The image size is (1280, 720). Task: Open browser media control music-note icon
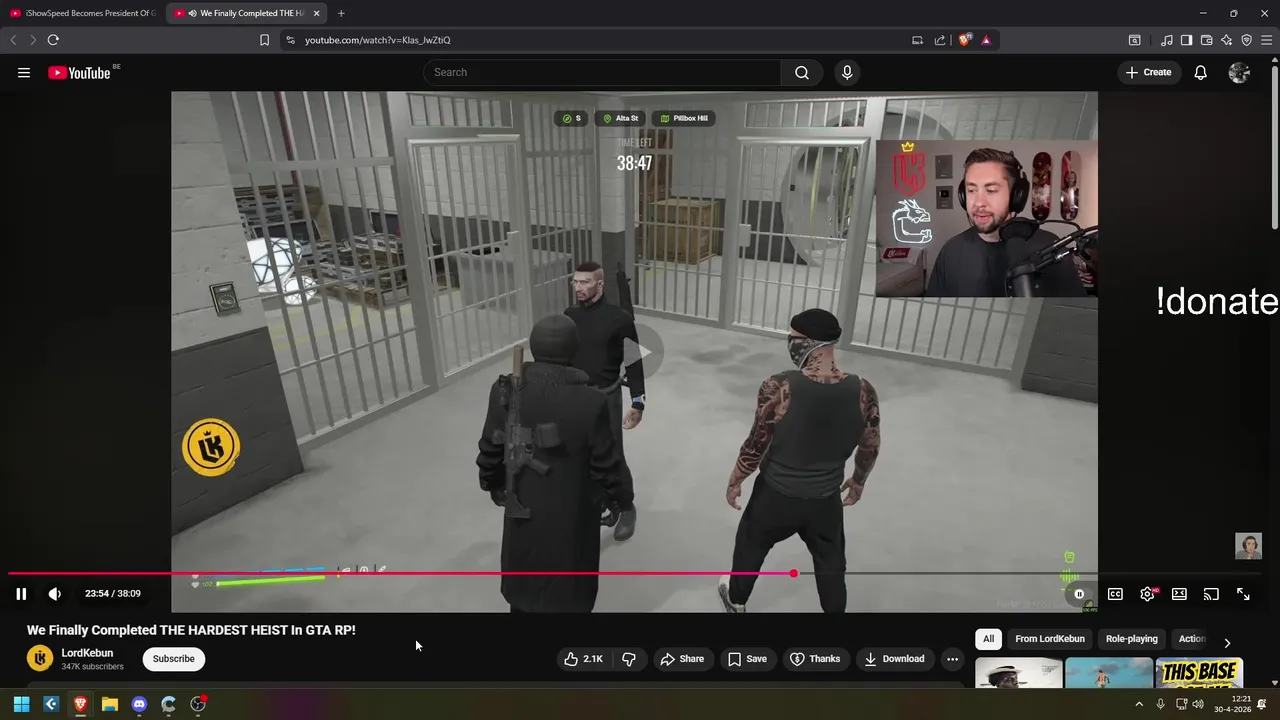point(1167,40)
